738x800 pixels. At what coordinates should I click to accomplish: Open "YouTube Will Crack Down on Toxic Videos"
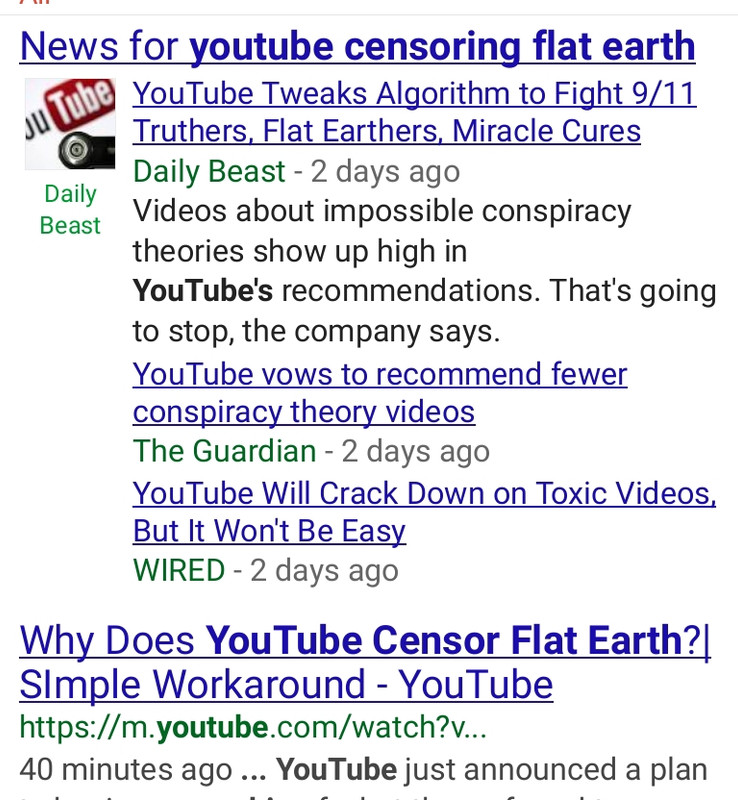click(424, 494)
